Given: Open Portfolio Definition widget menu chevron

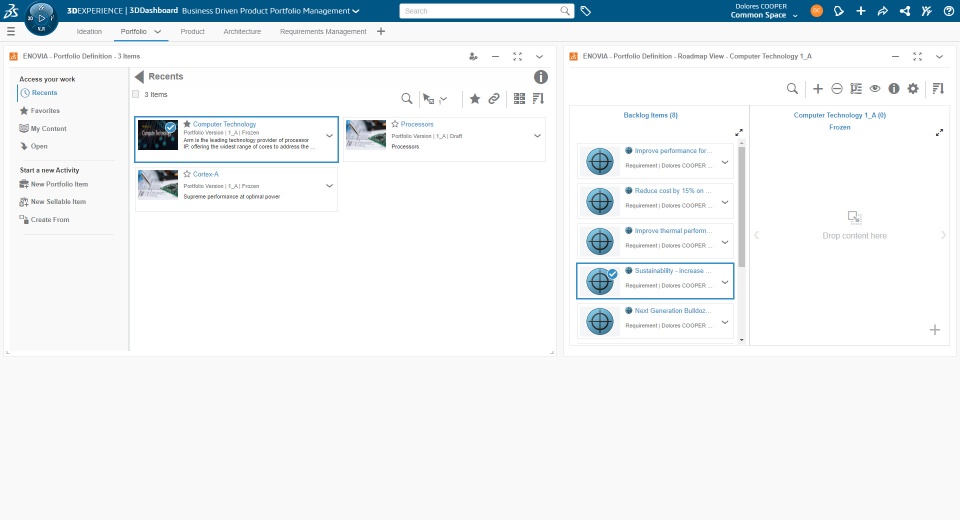Looking at the screenshot, I should tap(539, 56).
